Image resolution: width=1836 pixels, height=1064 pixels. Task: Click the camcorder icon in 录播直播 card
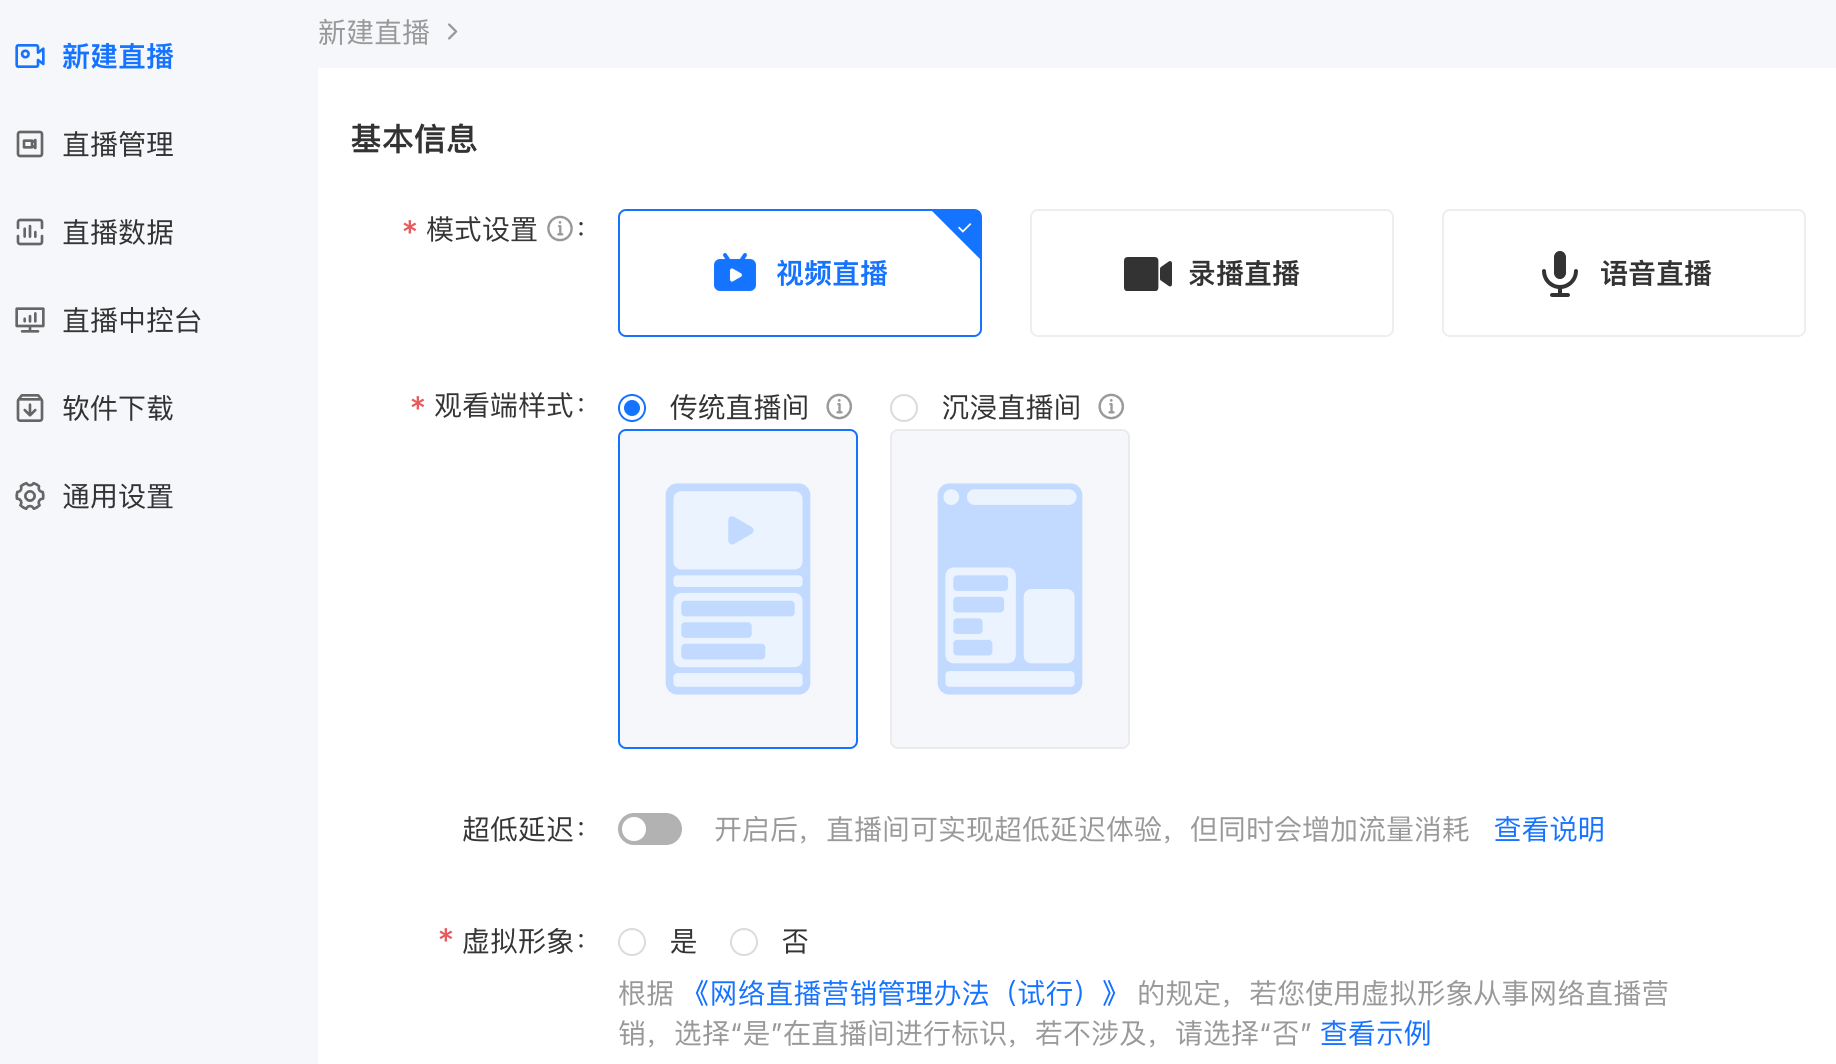coord(1148,273)
